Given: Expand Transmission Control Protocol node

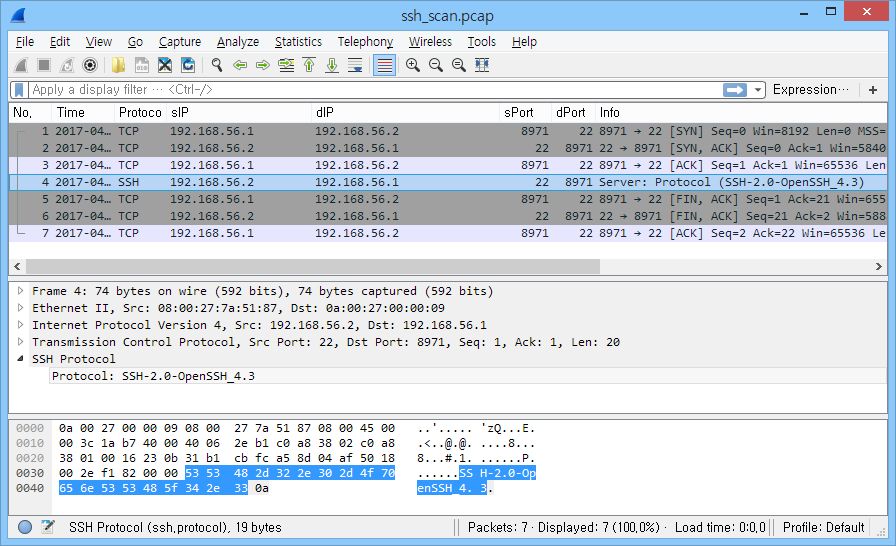Looking at the screenshot, I should [x=21, y=342].
